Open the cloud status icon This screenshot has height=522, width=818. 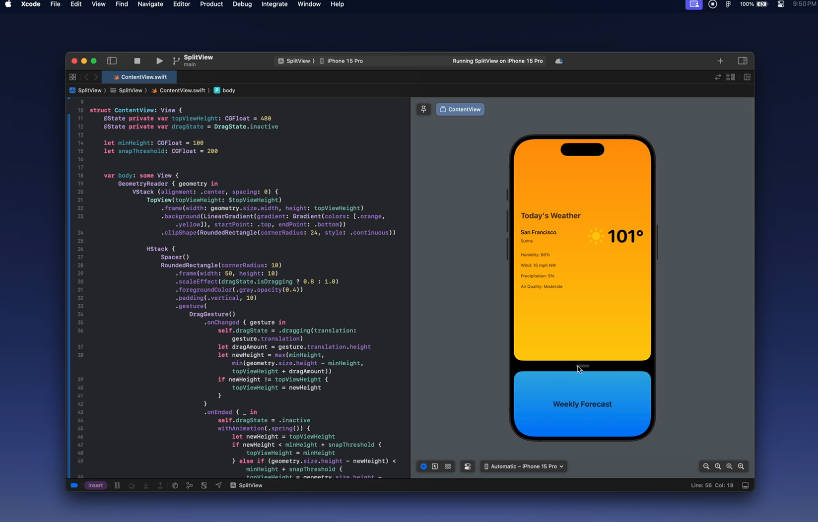[559, 61]
